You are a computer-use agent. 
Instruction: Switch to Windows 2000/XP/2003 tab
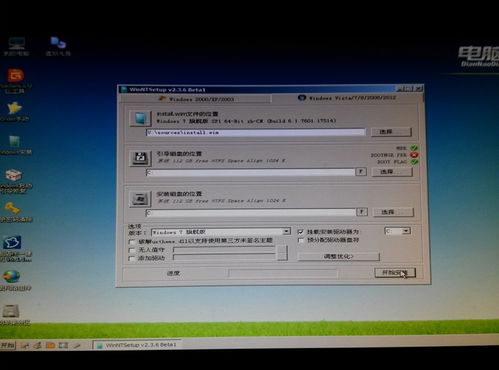(x=197, y=99)
